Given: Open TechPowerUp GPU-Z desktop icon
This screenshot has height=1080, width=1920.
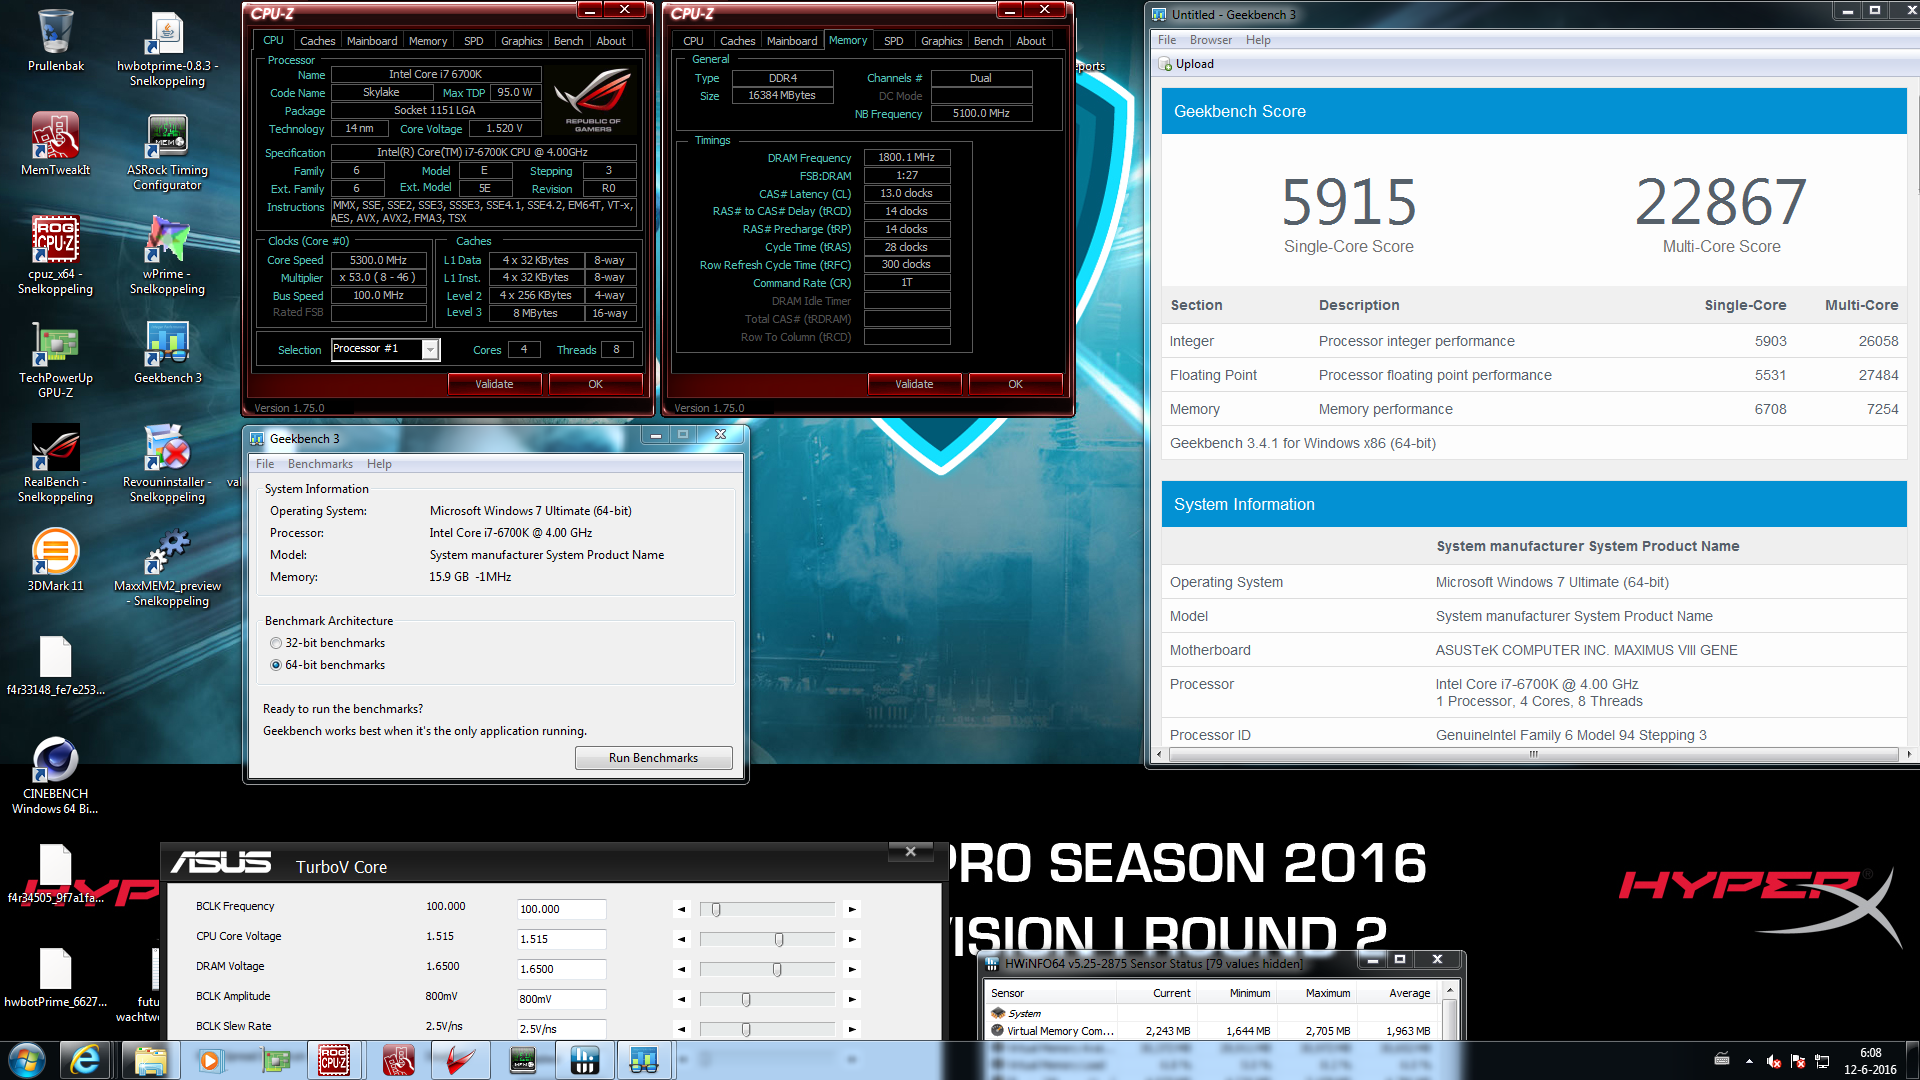Looking at the screenshot, I should tap(56, 360).
